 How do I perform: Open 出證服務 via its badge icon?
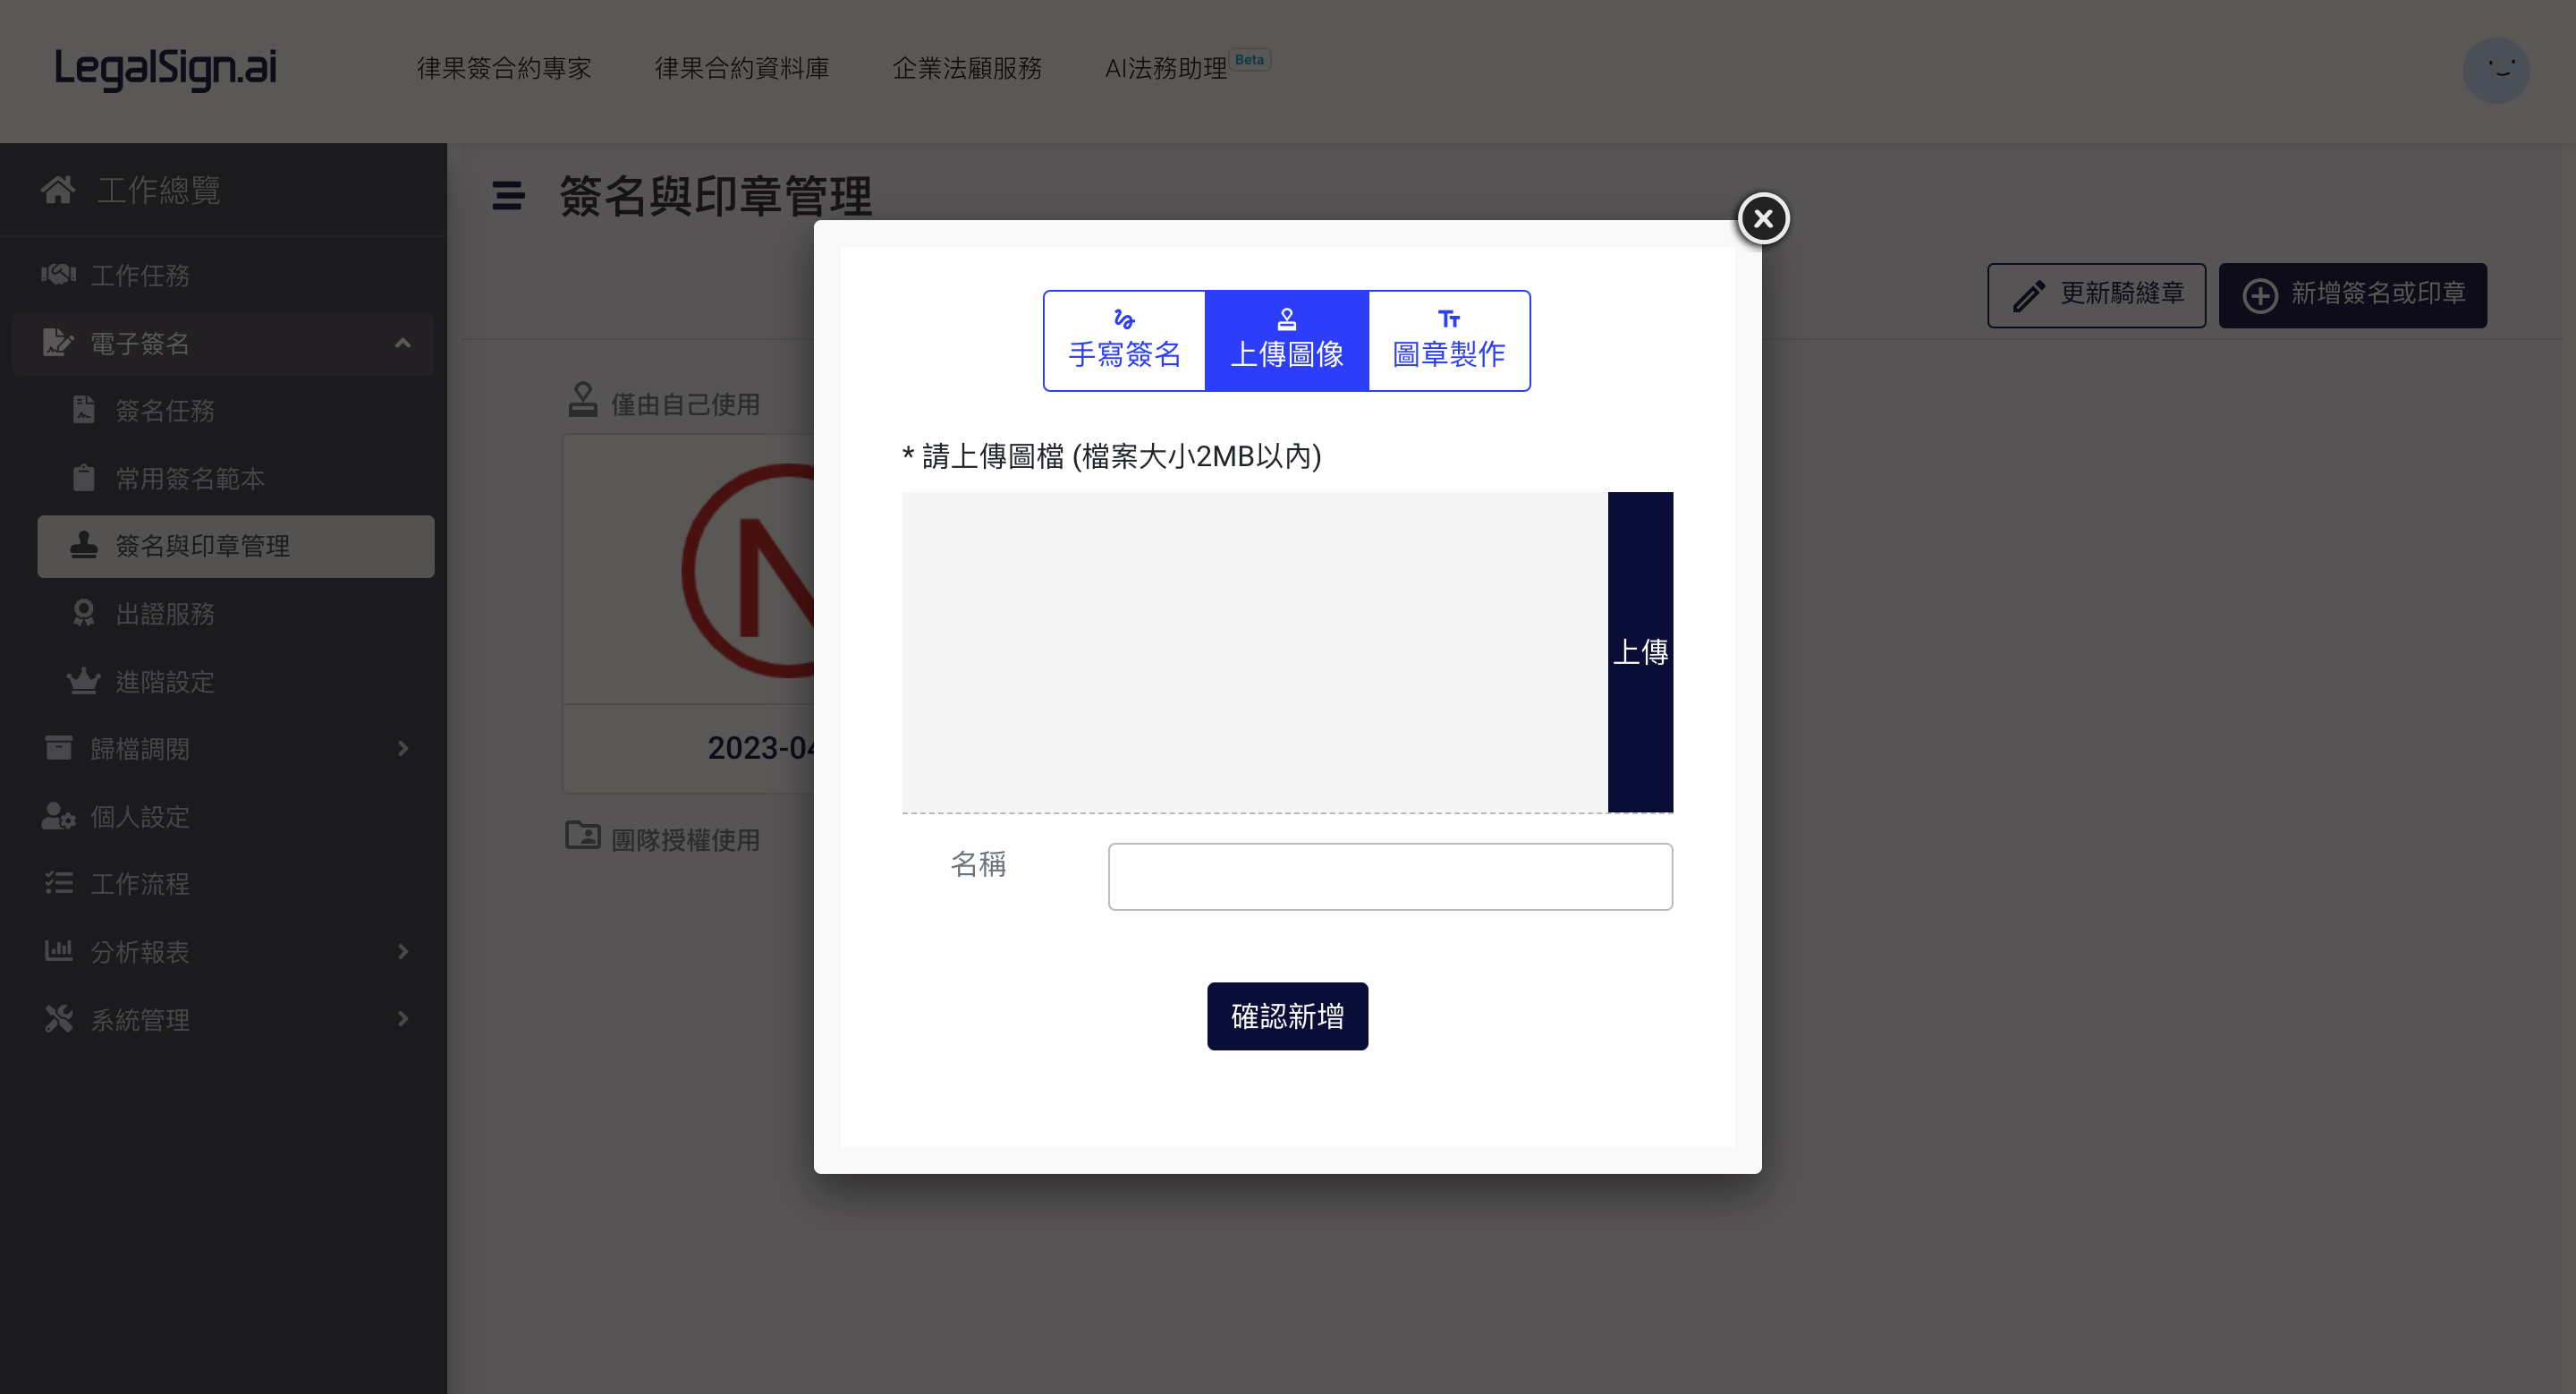point(84,613)
